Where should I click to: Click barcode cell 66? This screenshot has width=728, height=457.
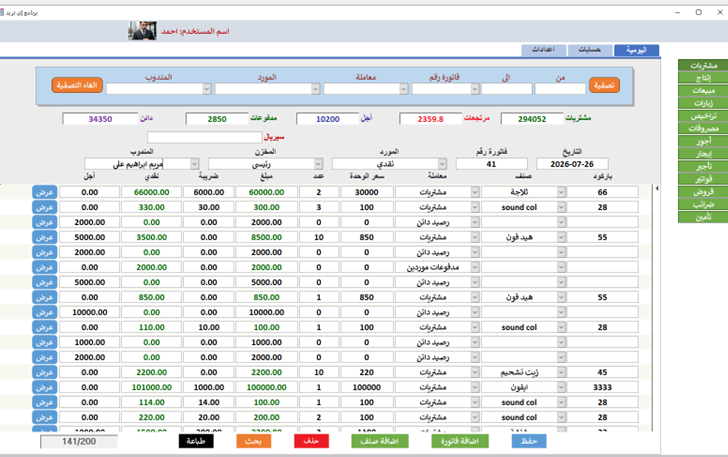603,192
